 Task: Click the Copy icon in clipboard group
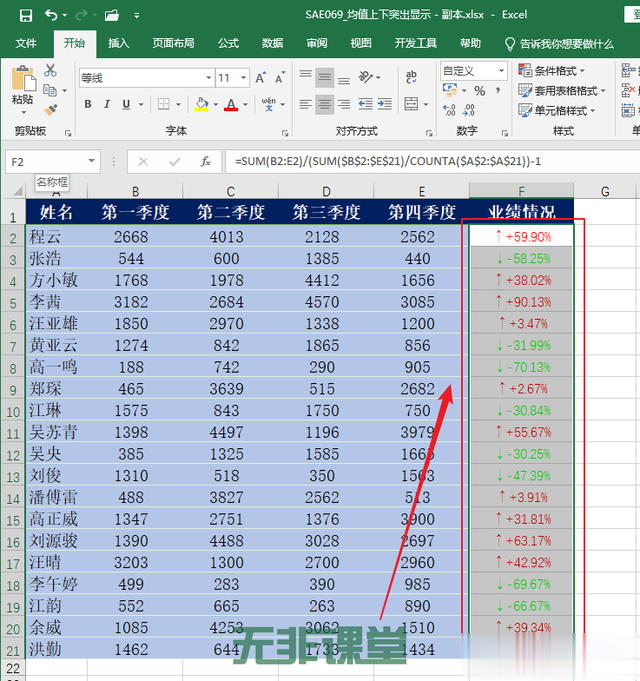point(50,90)
